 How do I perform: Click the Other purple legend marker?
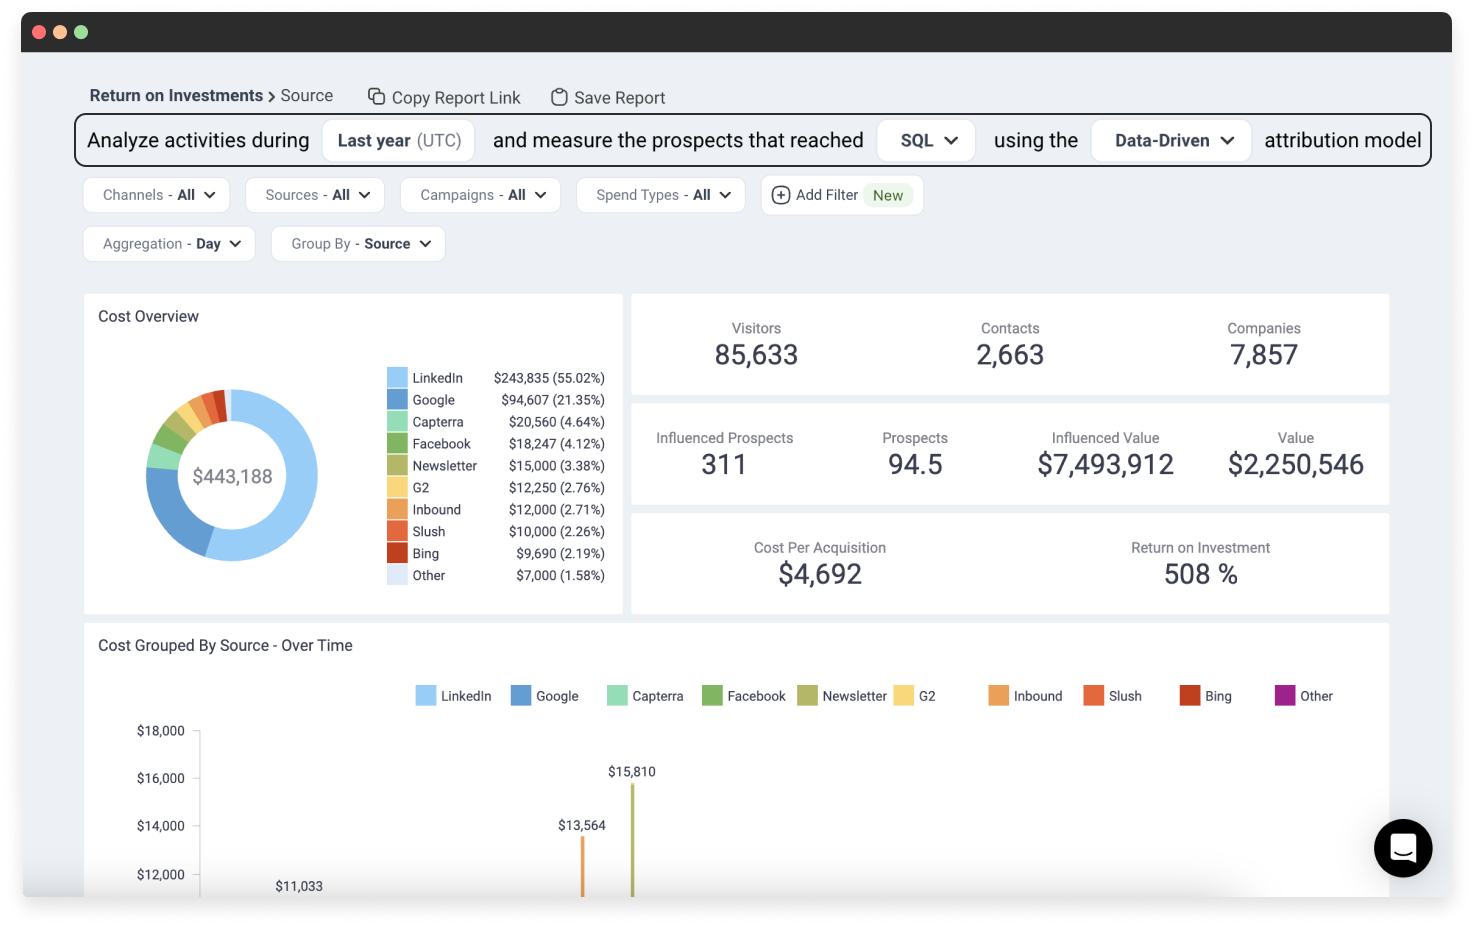pos(1284,695)
